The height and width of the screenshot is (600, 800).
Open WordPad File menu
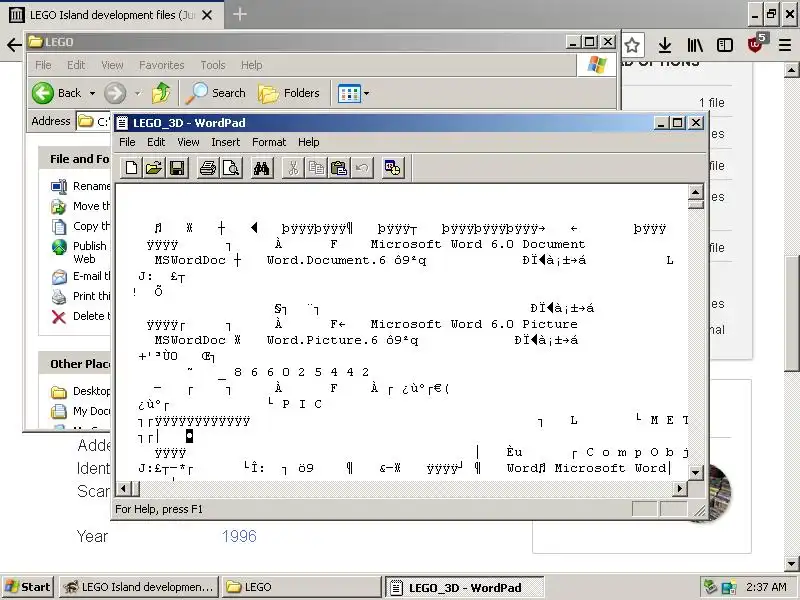(x=127, y=142)
